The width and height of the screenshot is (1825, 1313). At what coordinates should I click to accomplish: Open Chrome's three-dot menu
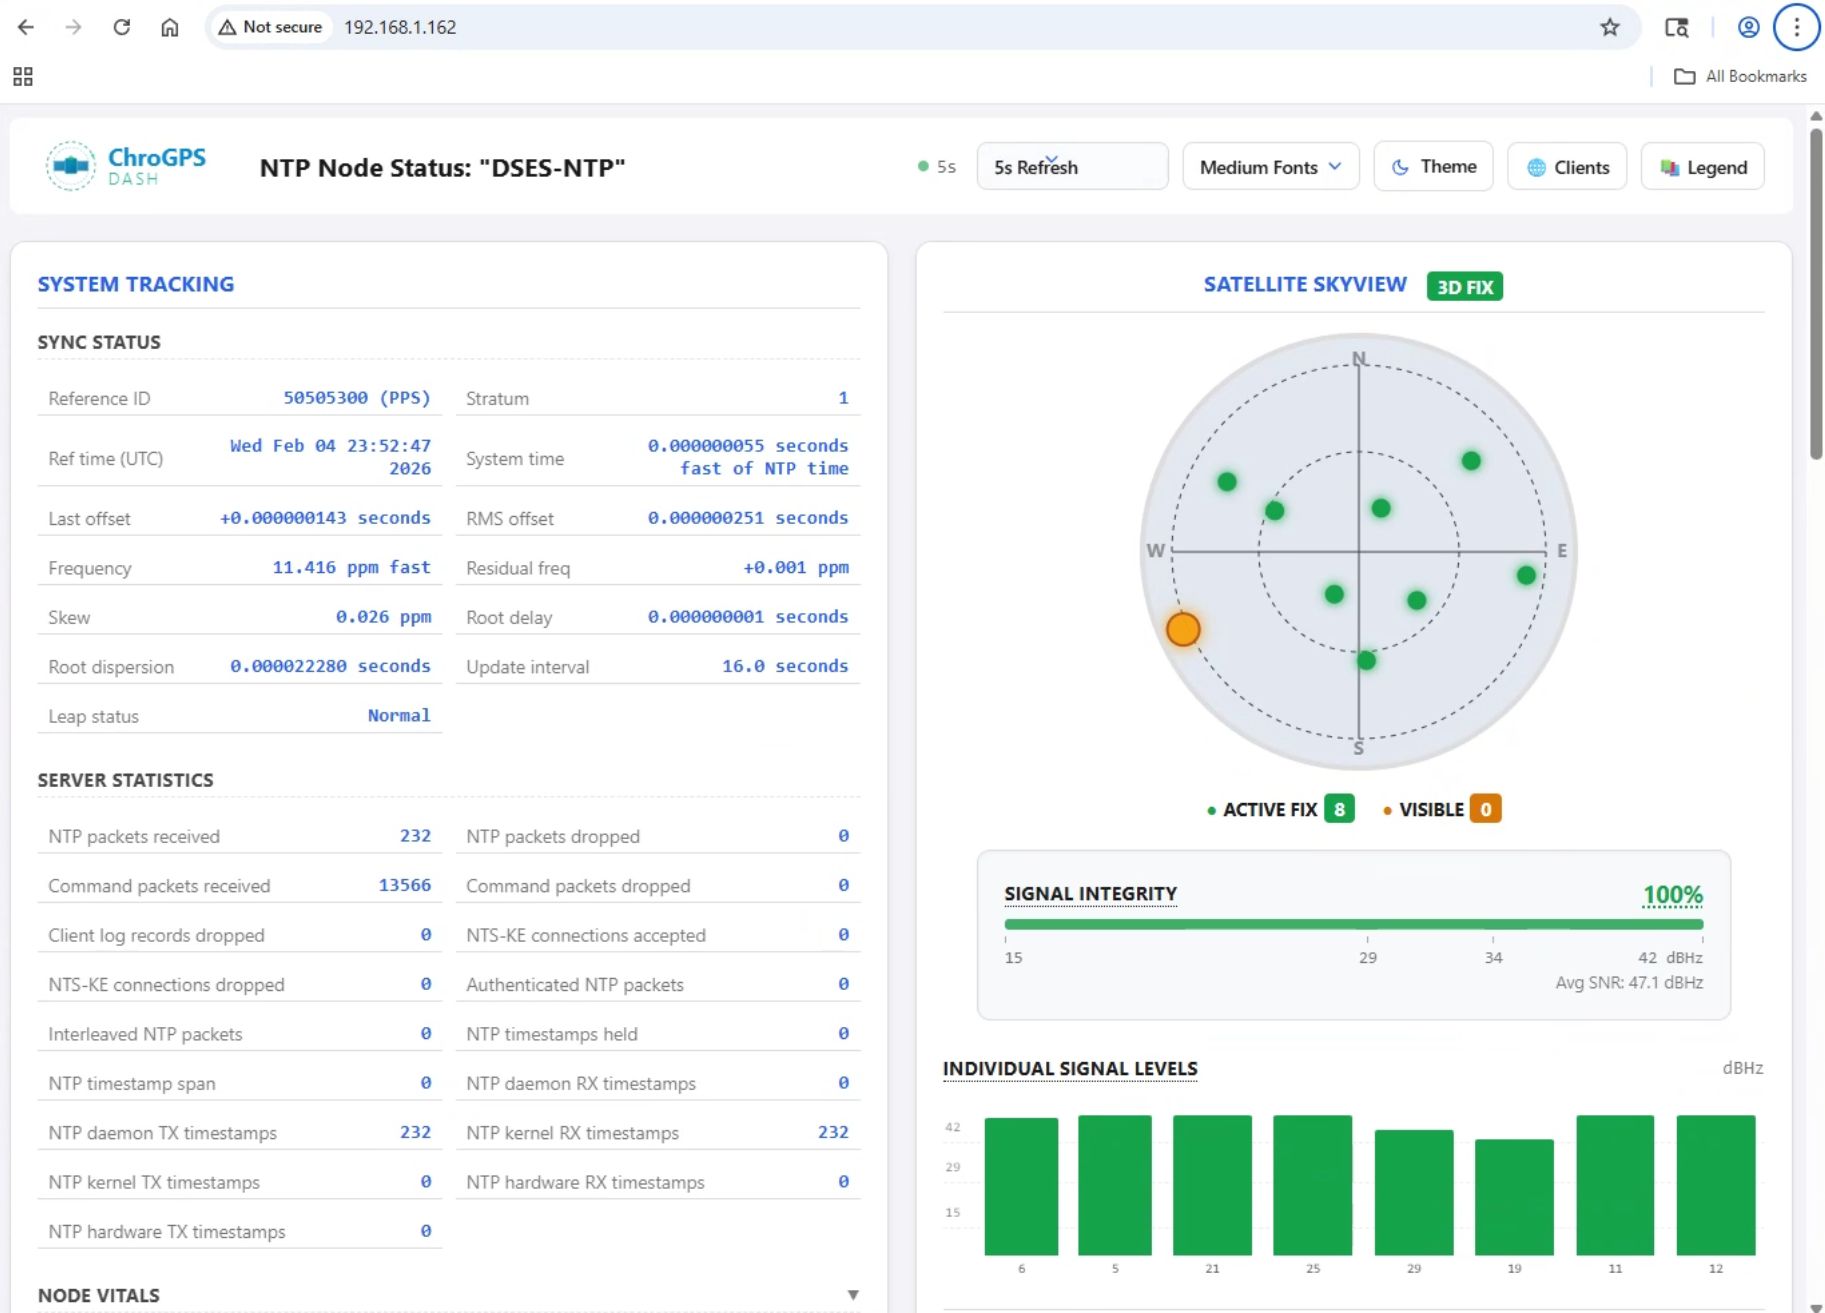[1796, 27]
